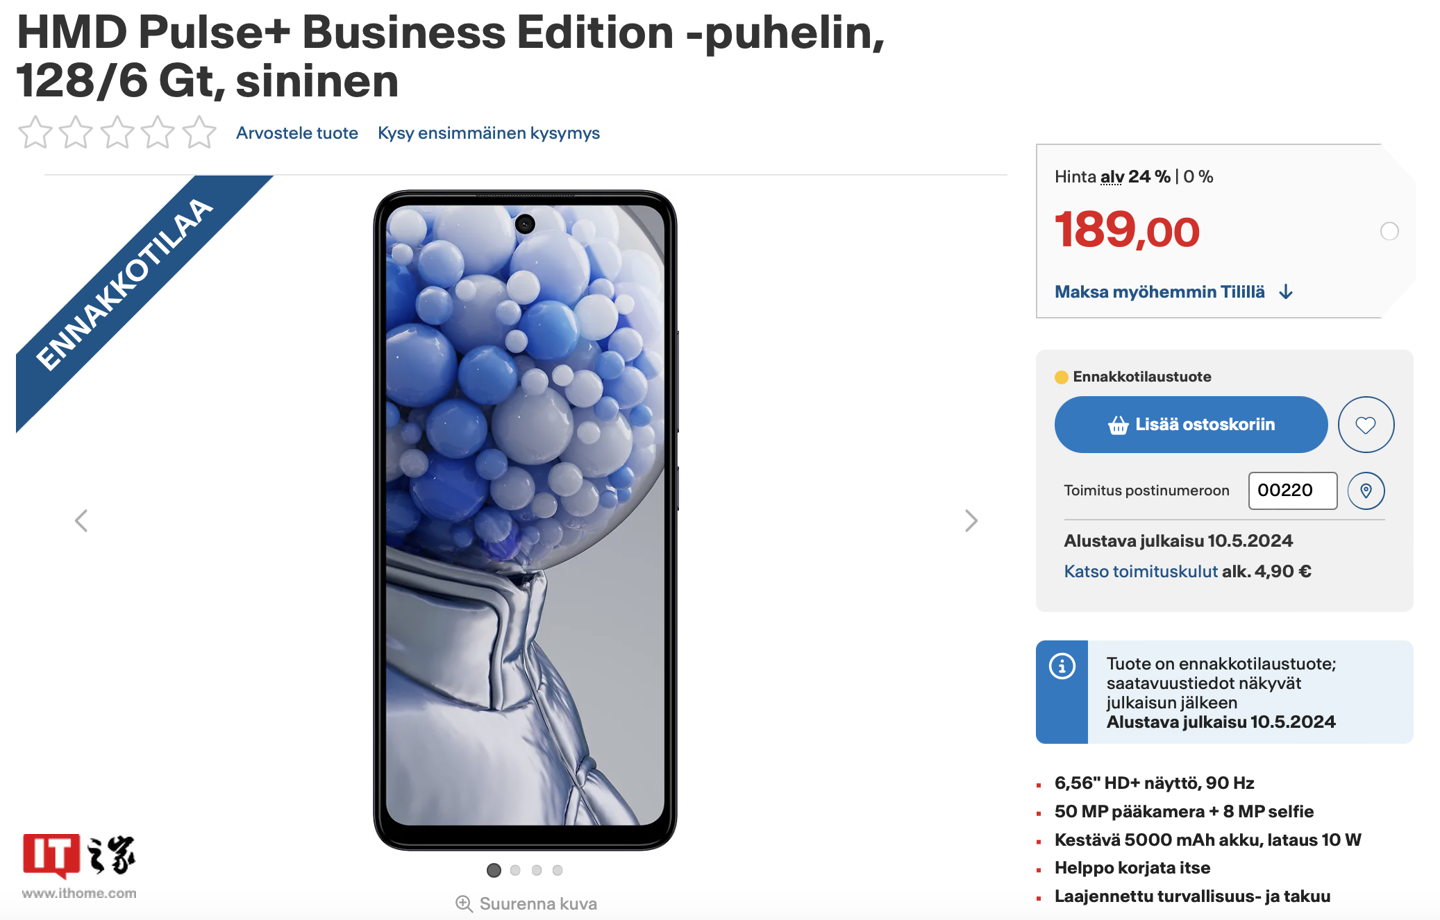The image size is (1440, 920).
Task: Switch to fourth image carousel dot
Action: (558, 871)
